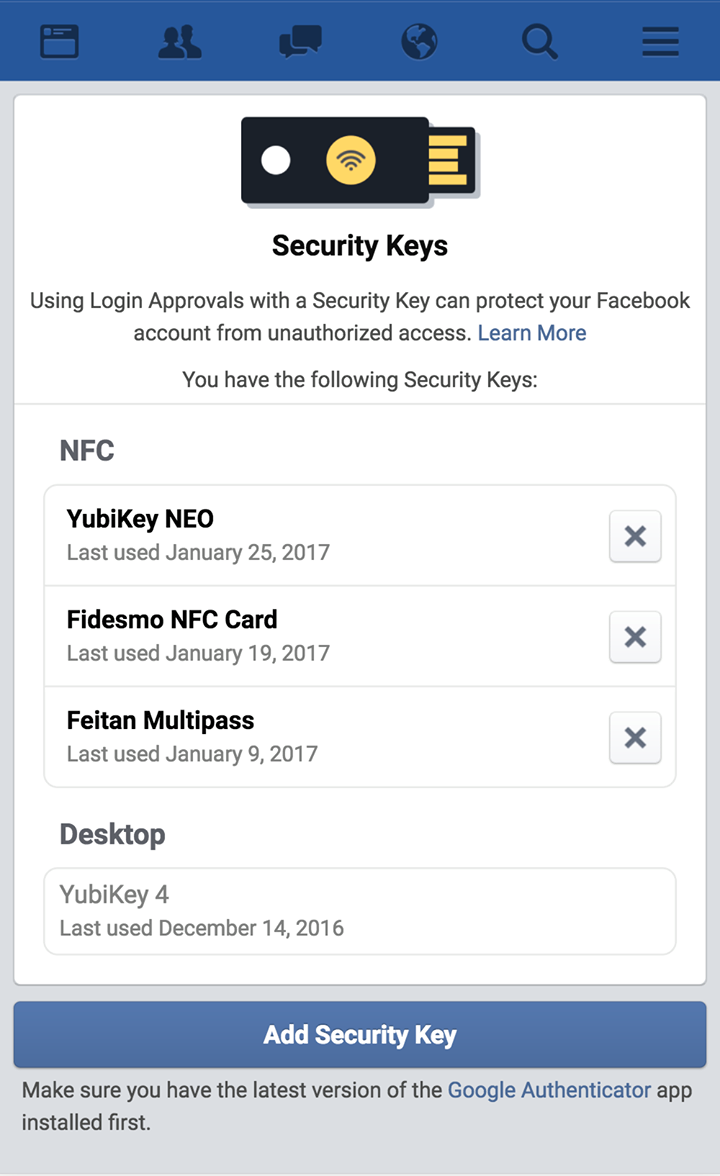The image size is (720, 1176).
Task: Check notifications via the globe icon
Action: click(x=419, y=41)
